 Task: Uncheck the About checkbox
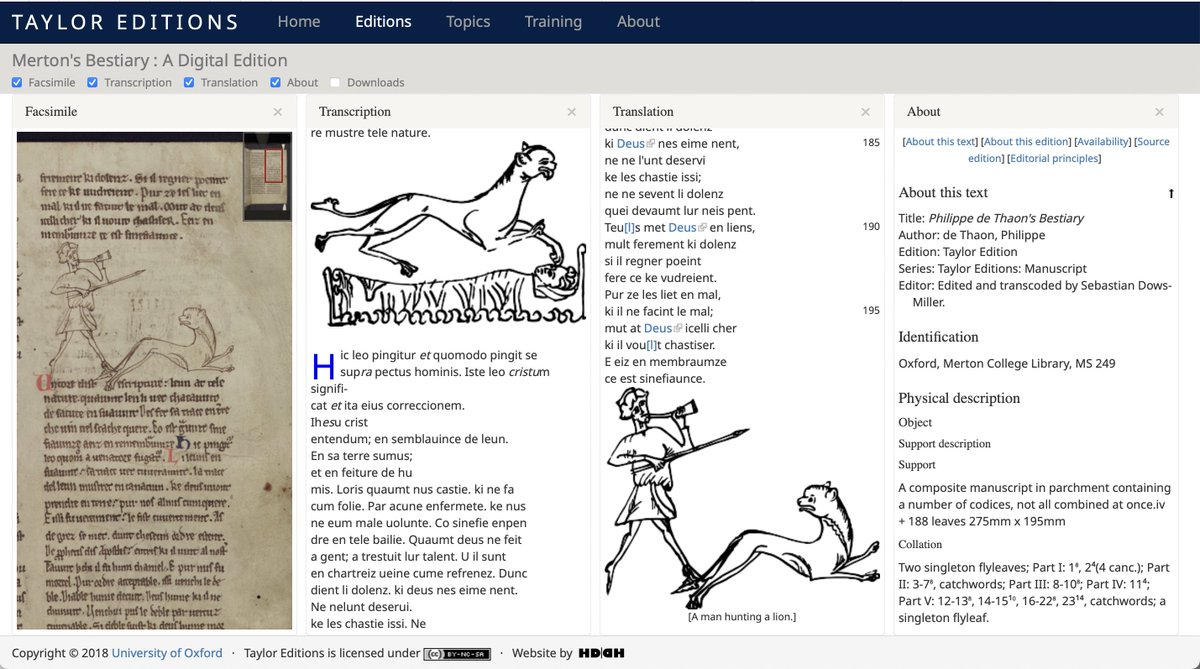pyautogui.click(x=275, y=82)
